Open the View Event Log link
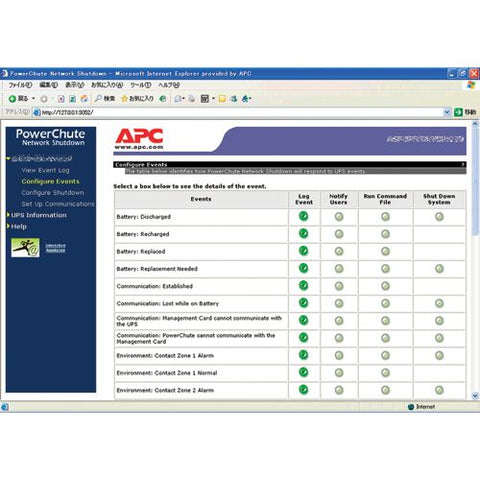The height and width of the screenshot is (480, 480). pos(45,170)
